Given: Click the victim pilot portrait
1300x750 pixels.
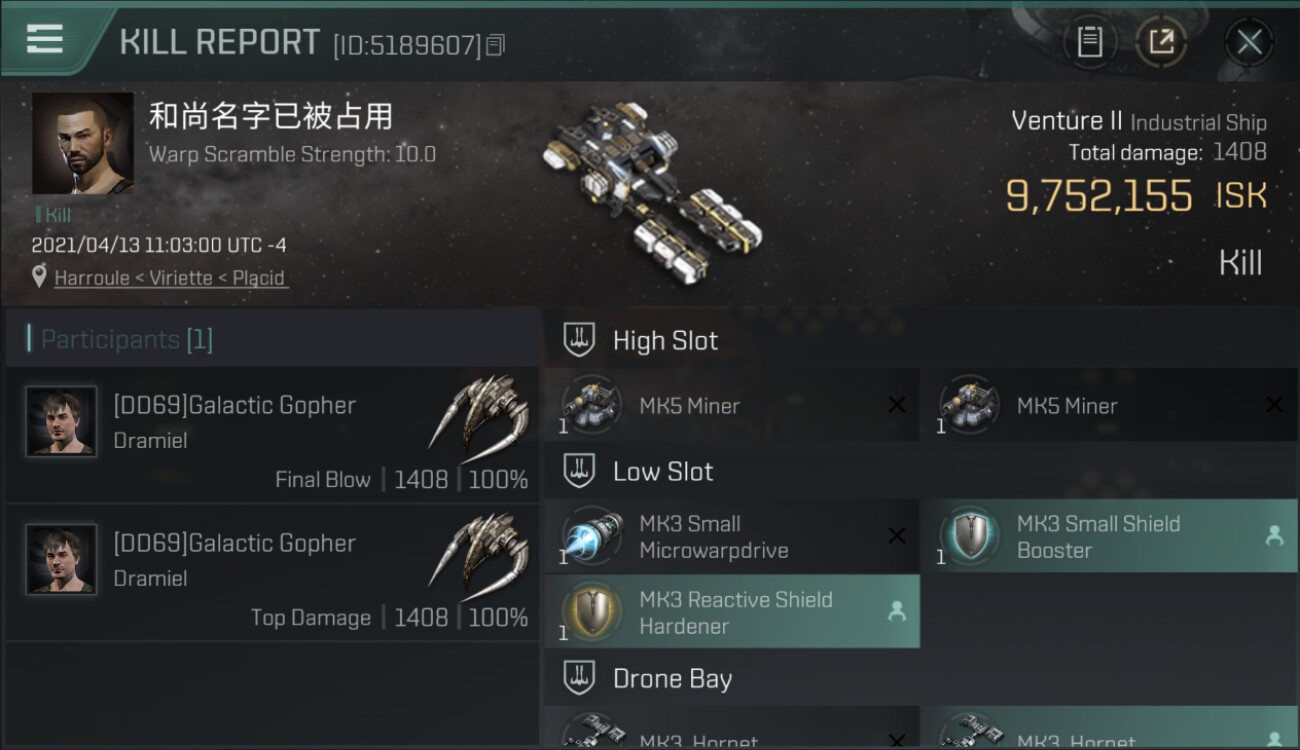Looking at the screenshot, I should pyautogui.click(x=82, y=143).
